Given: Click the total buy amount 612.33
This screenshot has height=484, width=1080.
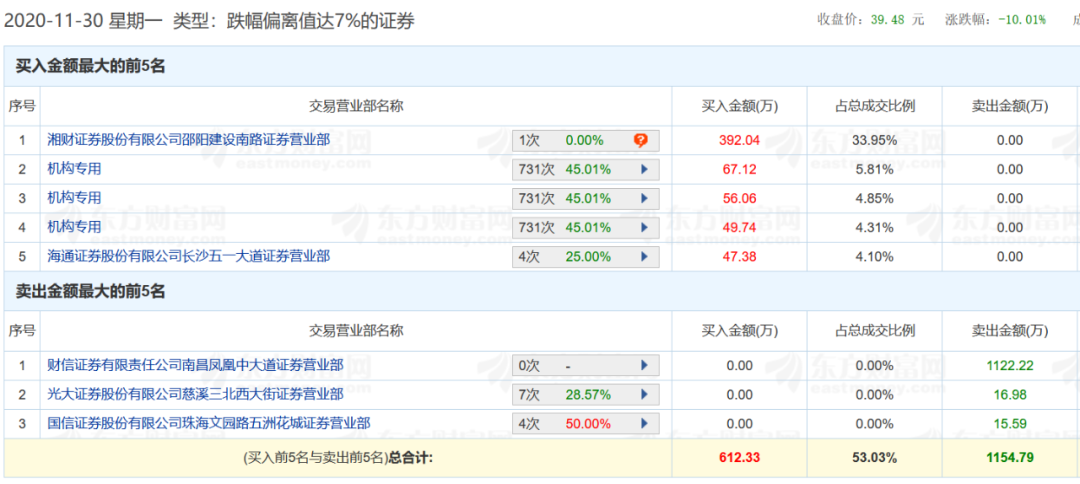Looking at the screenshot, I should click(740, 458).
